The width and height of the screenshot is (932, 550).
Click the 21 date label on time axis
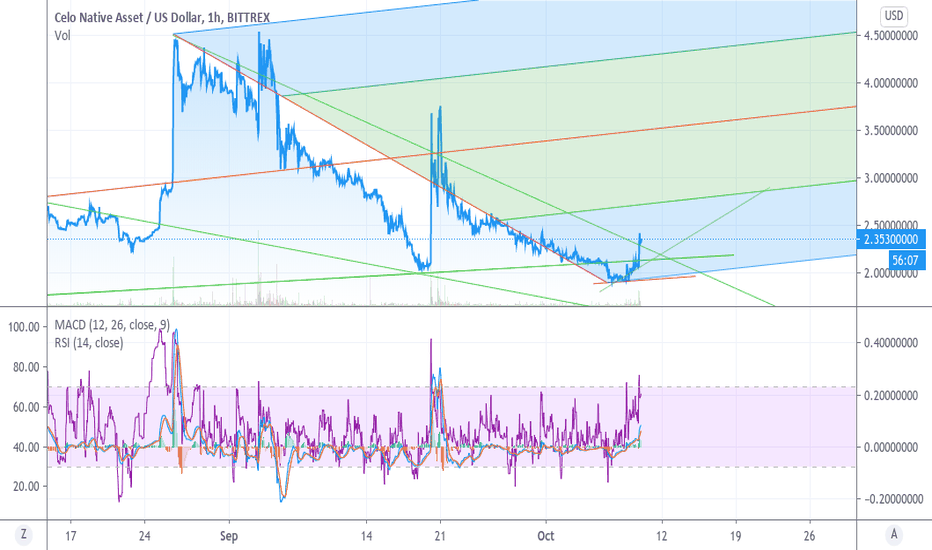[x=440, y=536]
